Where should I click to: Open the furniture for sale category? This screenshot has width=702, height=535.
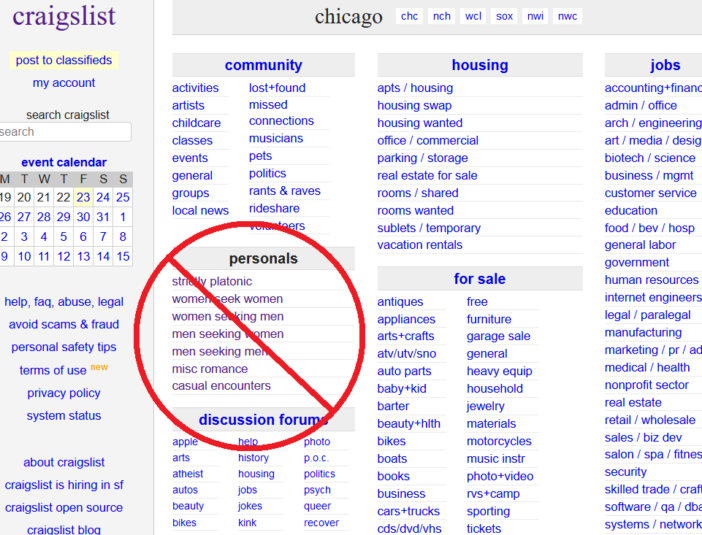click(489, 319)
